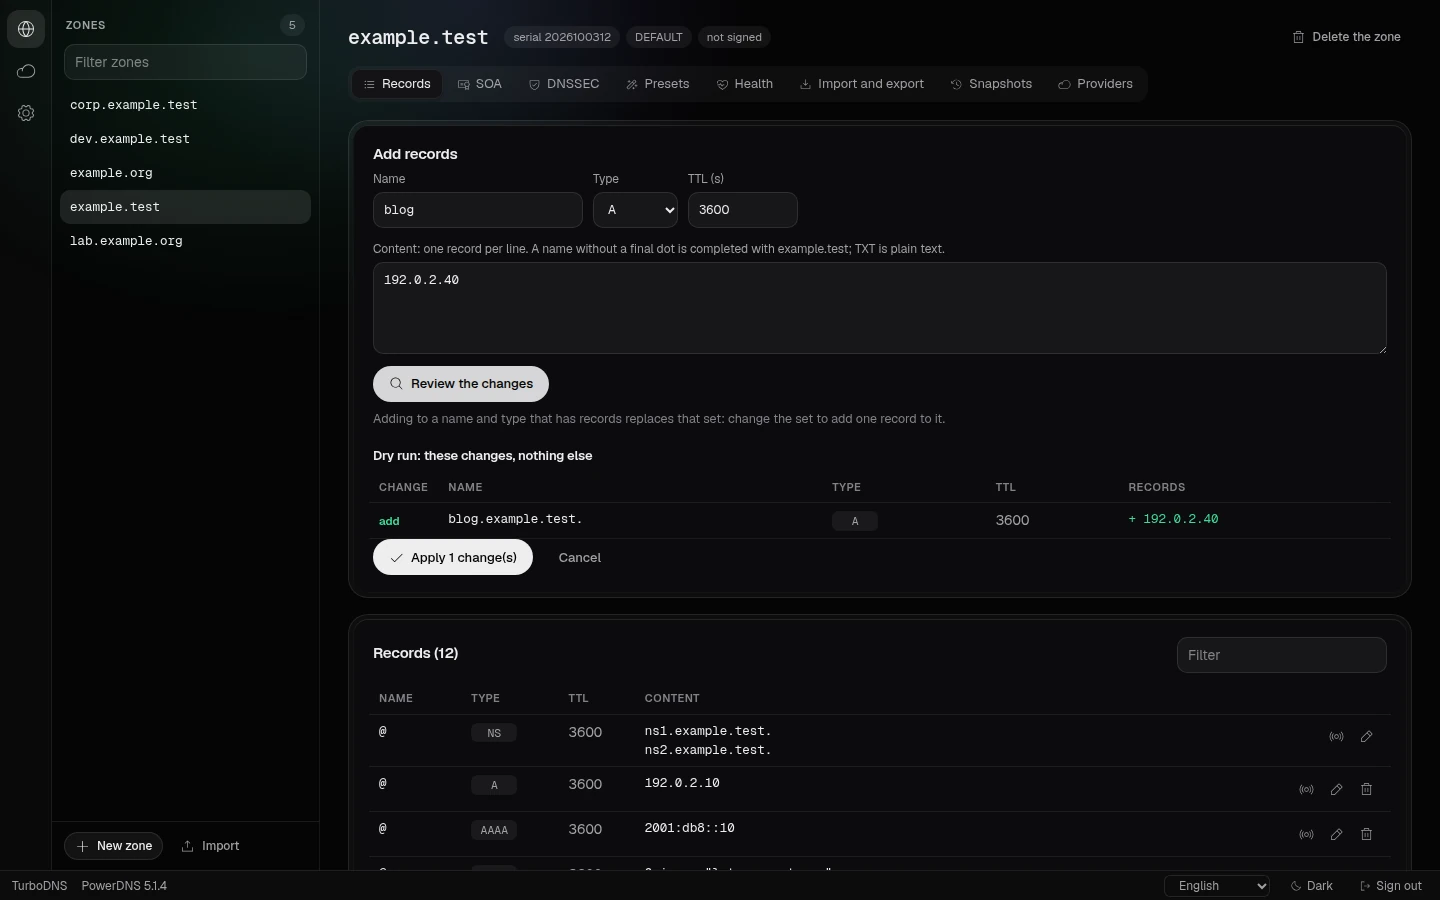Apply 1 change(s)
Viewport: 1440px width, 900px height.
453,558
